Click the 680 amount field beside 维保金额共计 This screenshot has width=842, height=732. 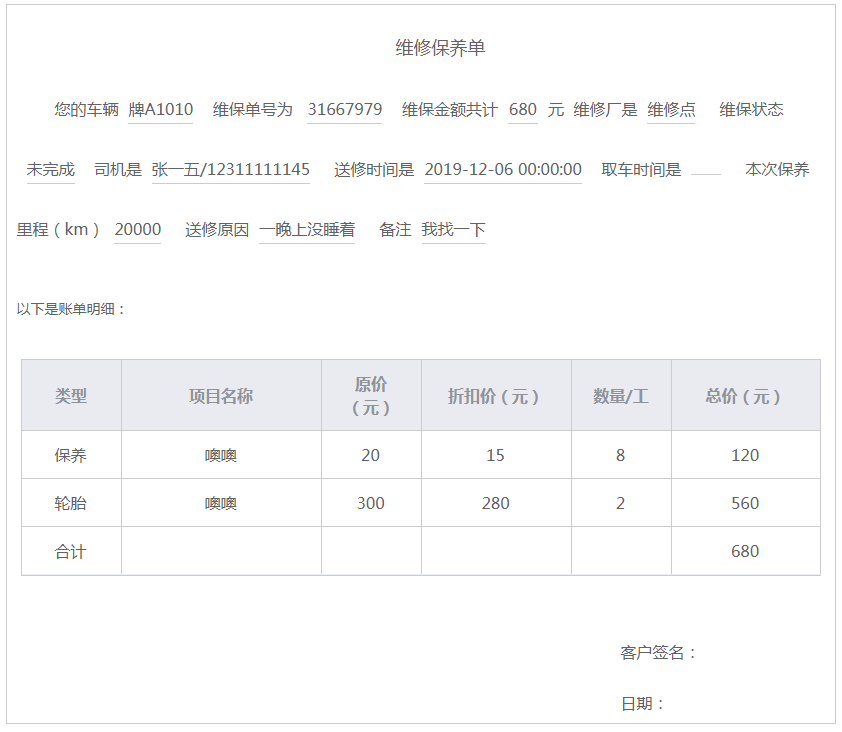(x=522, y=110)
